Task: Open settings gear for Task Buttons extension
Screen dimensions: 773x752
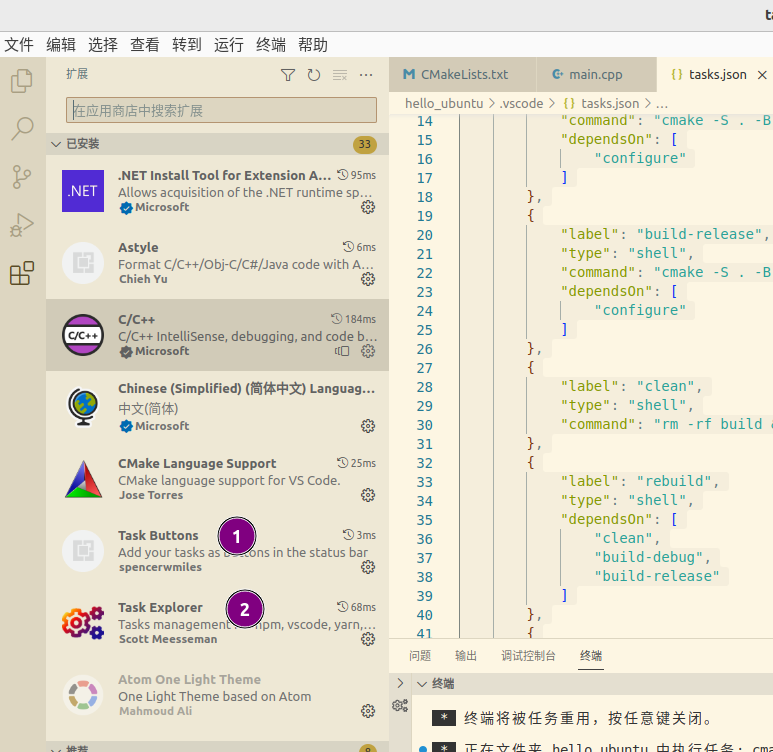Action: 368,567
